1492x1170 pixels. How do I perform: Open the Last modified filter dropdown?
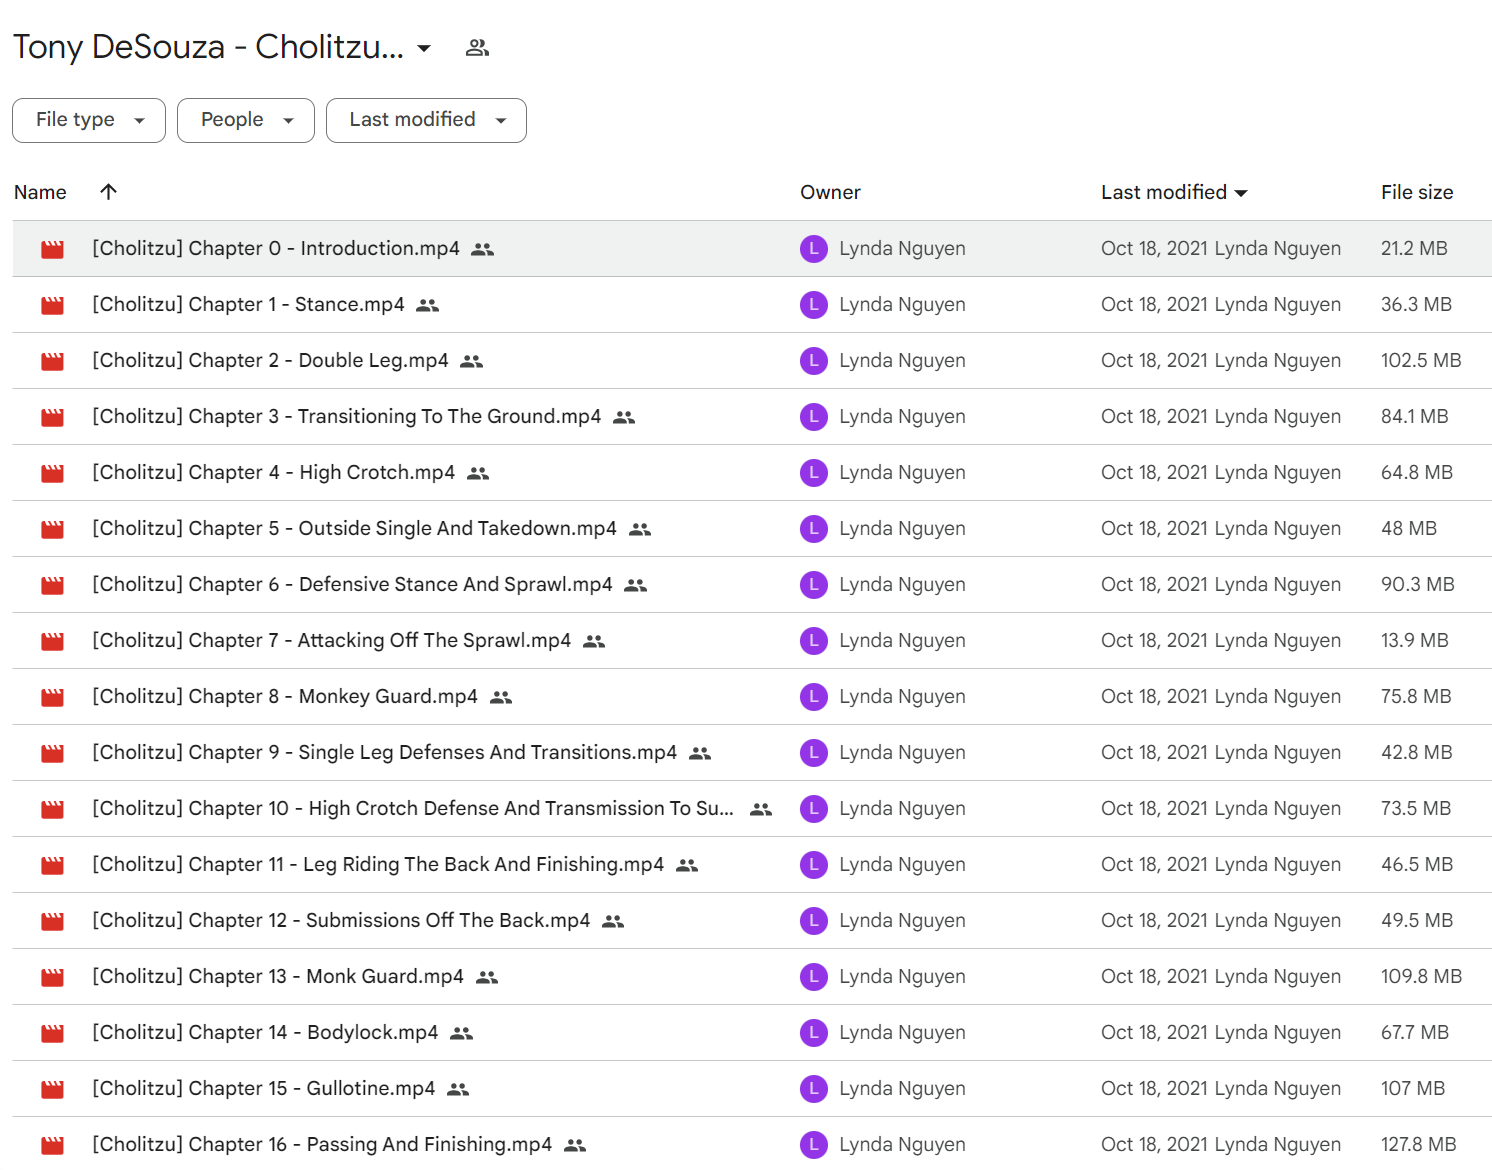coord(426,120)
